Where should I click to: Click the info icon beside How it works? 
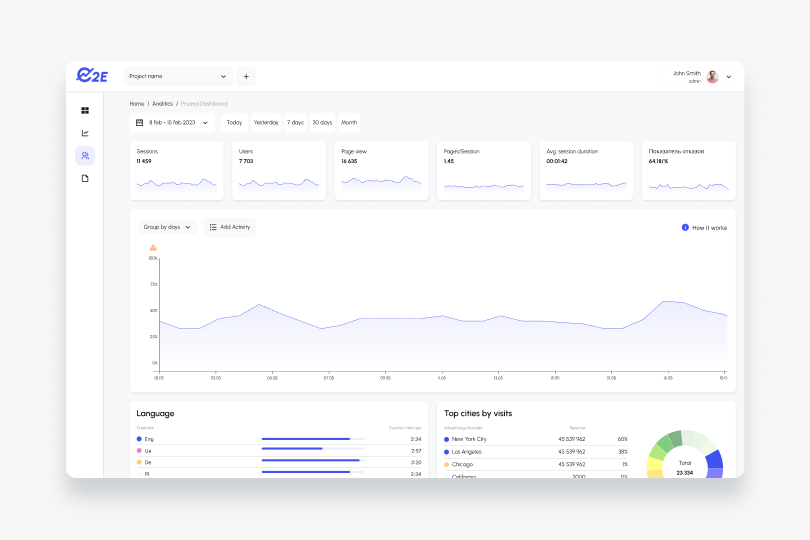point(685,228)
